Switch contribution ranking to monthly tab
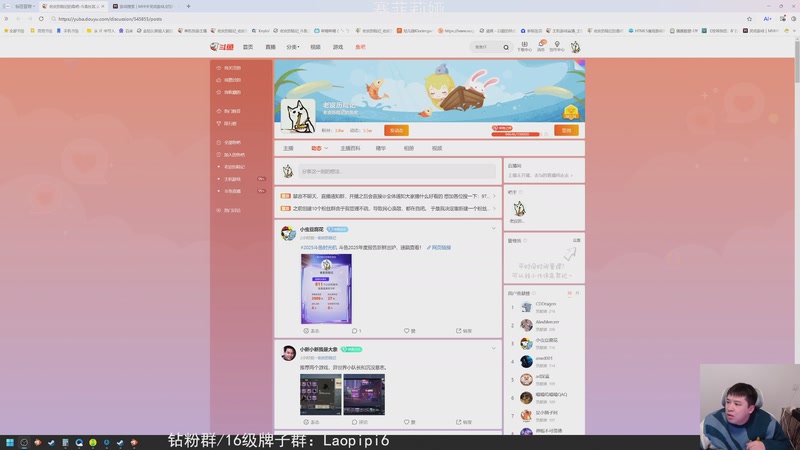The height and width of the screenshot is (450, 800). click(x=577, y=293)
